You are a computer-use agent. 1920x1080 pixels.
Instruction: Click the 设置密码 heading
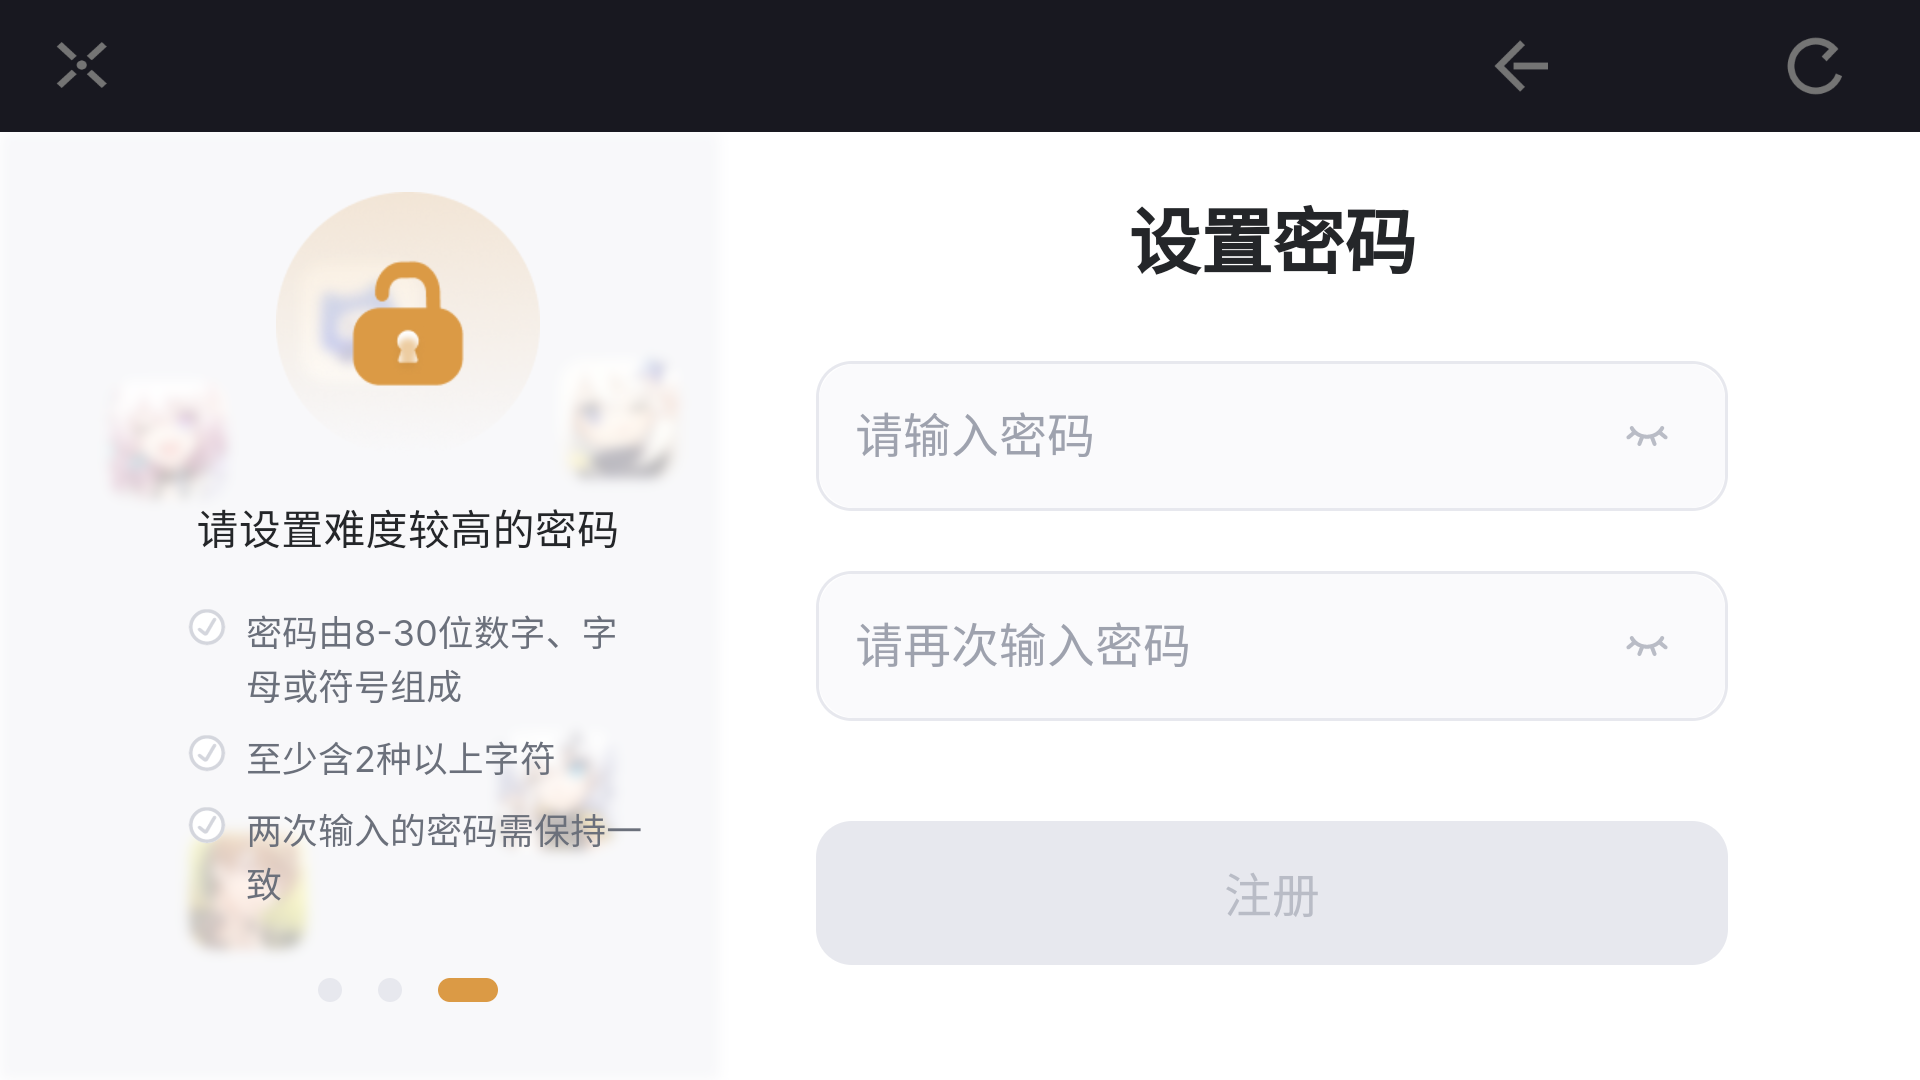pos(1272,242)
